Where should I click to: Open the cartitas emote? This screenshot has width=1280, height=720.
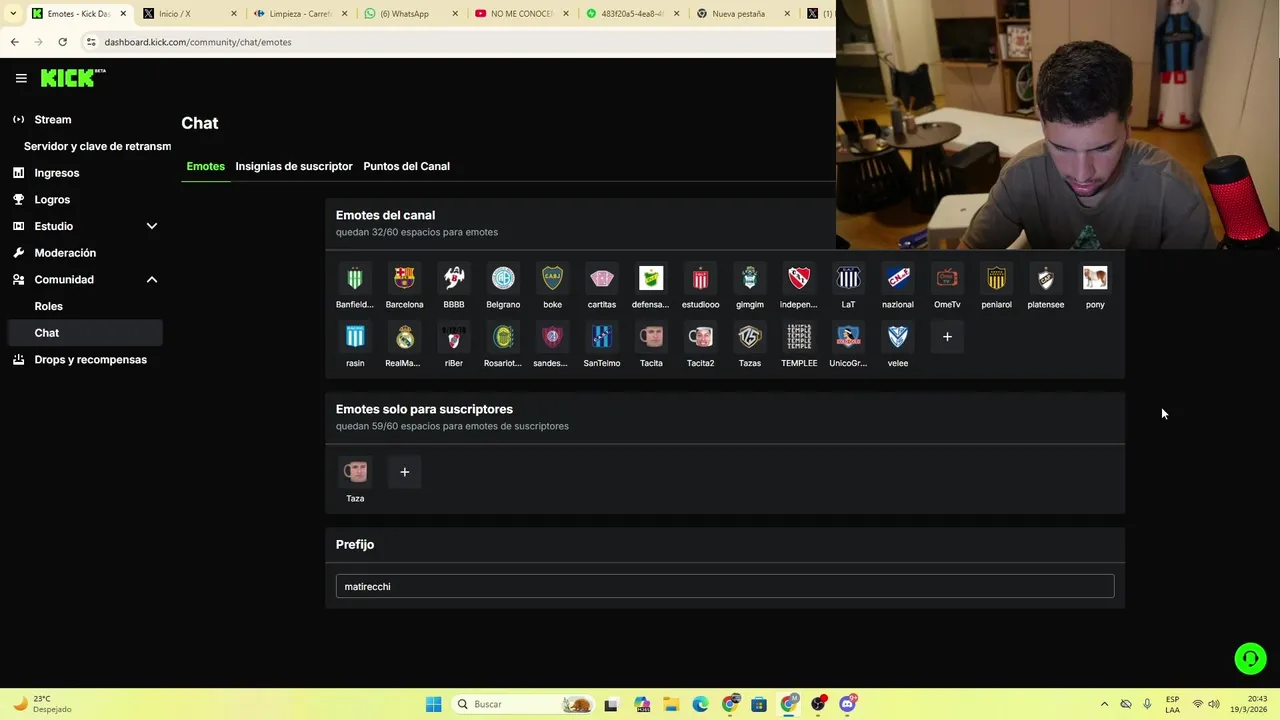pyautogui.click(x=602, y=278)
